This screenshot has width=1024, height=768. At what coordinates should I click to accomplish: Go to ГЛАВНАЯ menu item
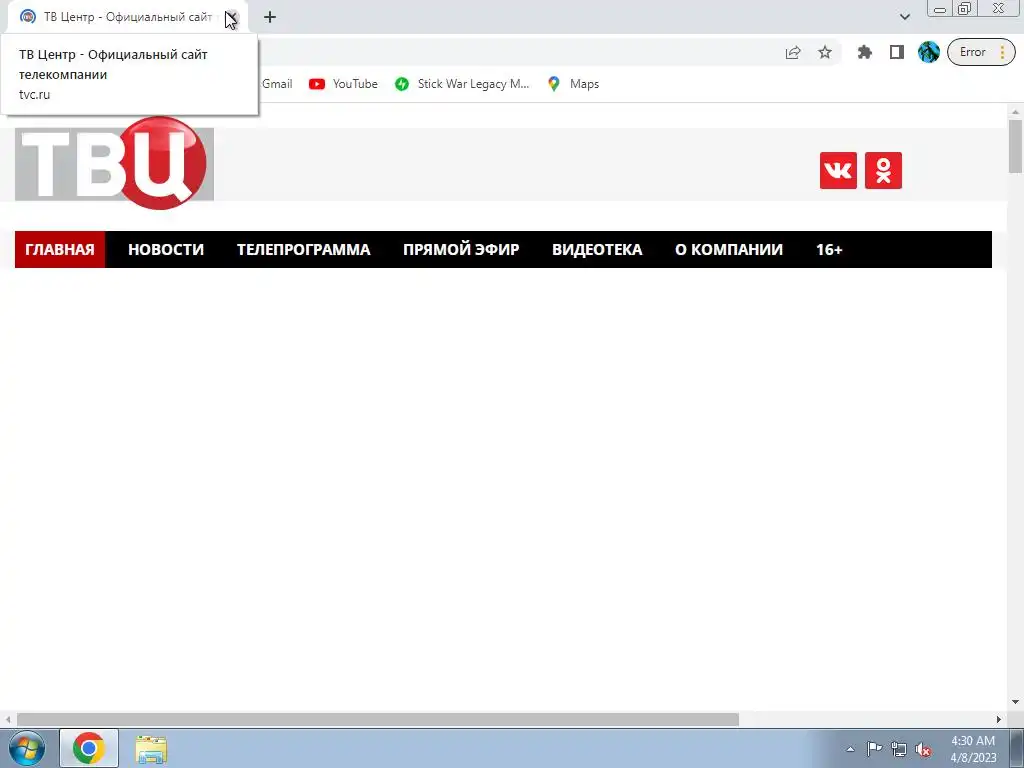60,249
